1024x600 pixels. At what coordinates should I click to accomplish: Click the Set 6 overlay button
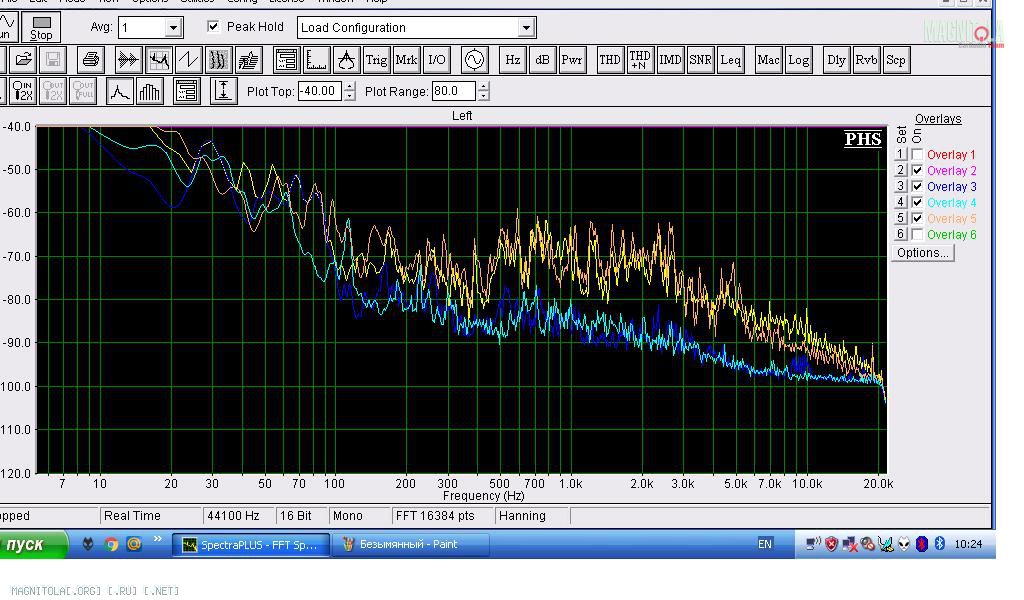901,234
